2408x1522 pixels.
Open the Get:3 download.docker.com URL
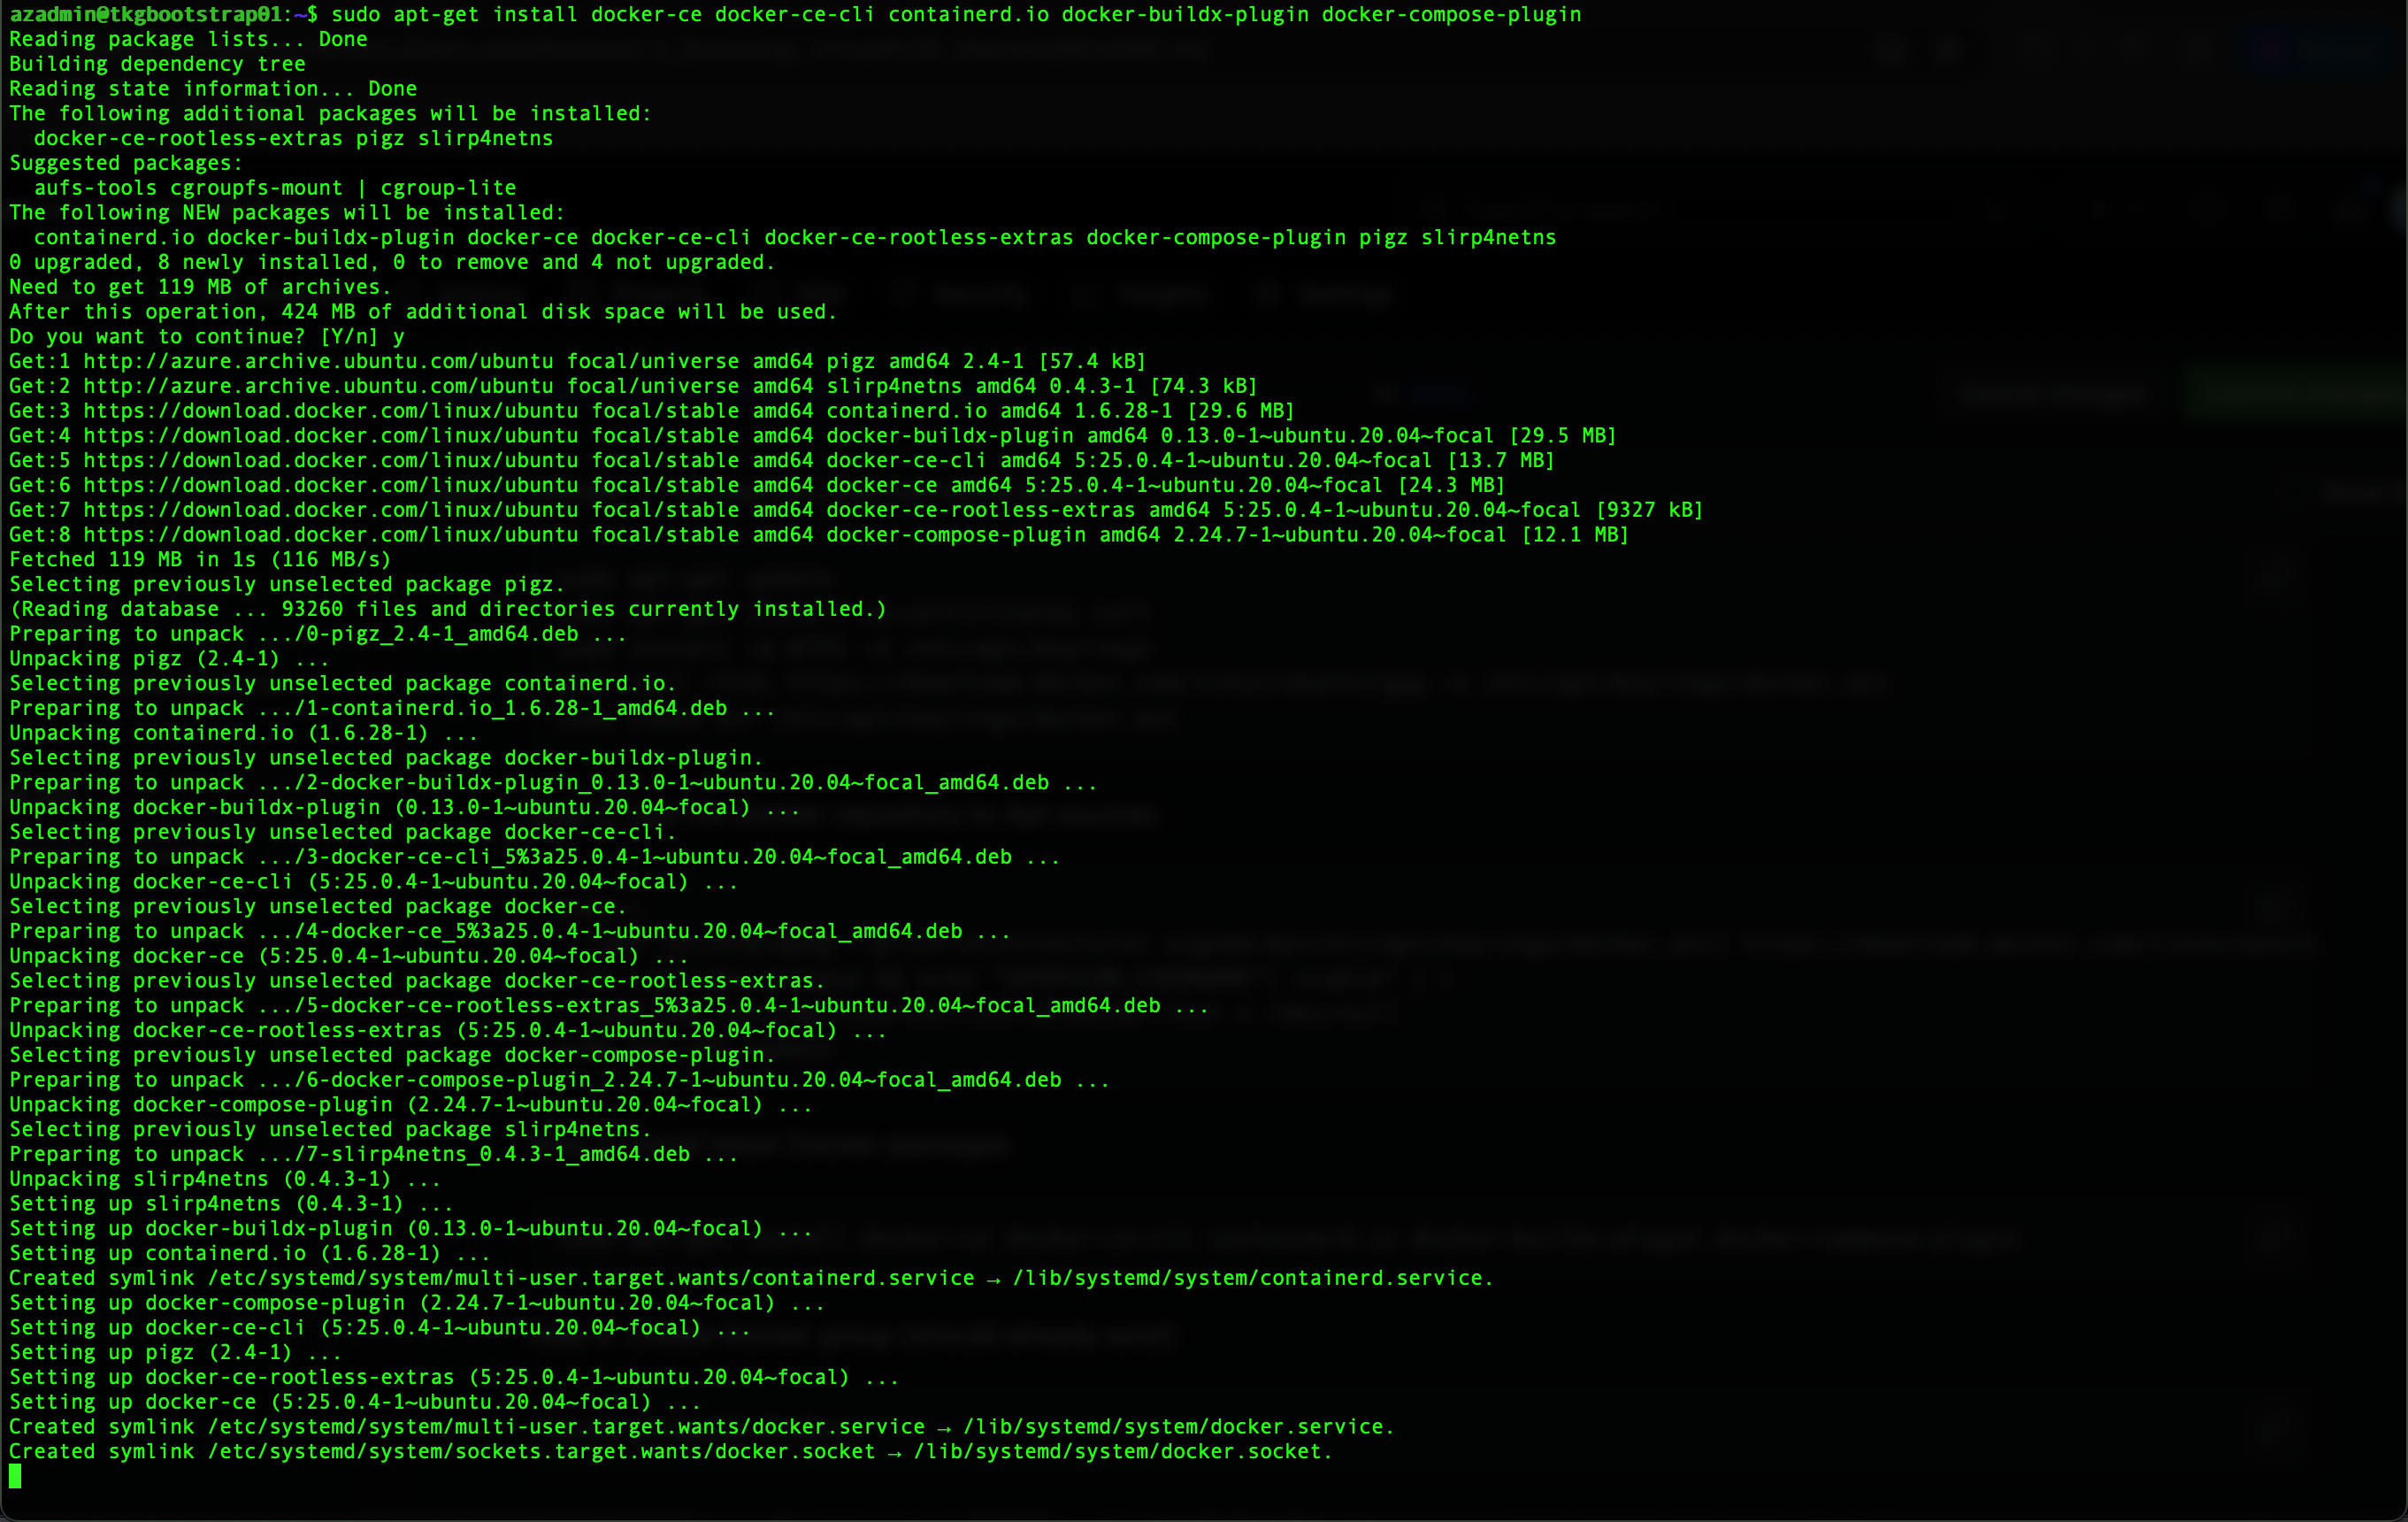point(330,411)
